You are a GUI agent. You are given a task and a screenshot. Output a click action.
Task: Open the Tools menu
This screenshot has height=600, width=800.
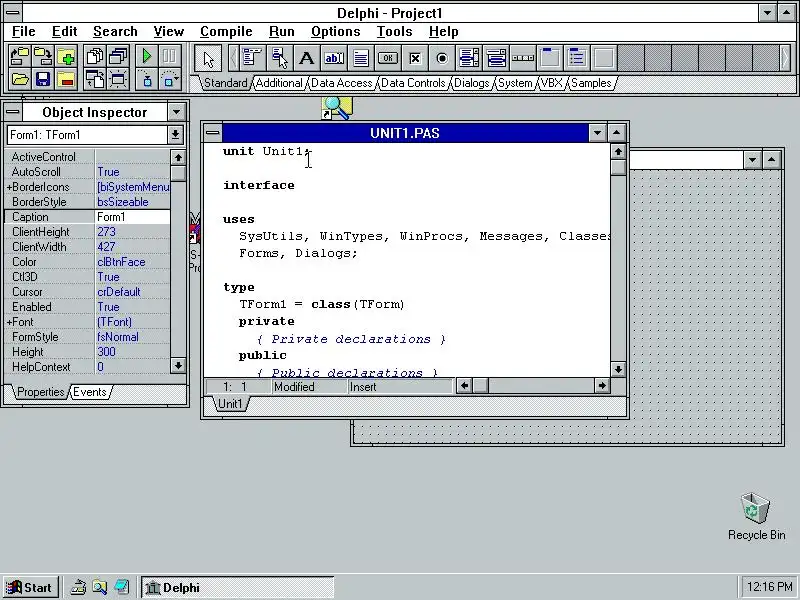click(x=394, y=32)
